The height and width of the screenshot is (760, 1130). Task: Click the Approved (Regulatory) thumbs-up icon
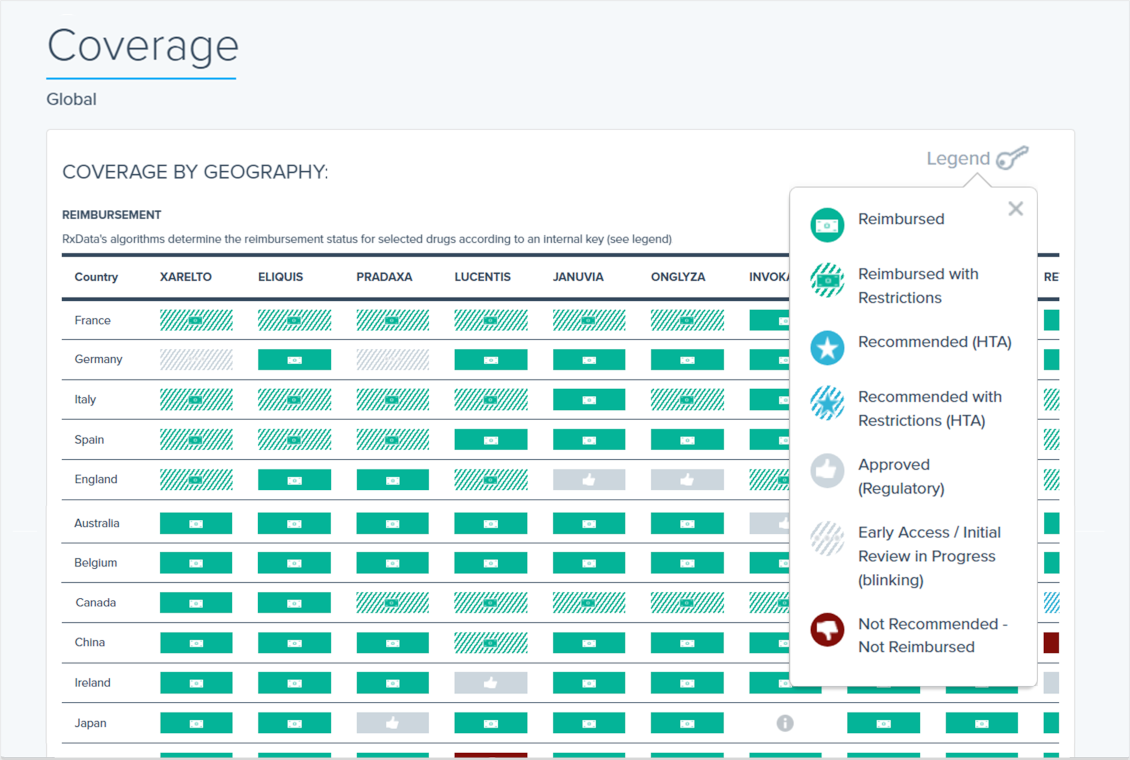coord(827,470)
